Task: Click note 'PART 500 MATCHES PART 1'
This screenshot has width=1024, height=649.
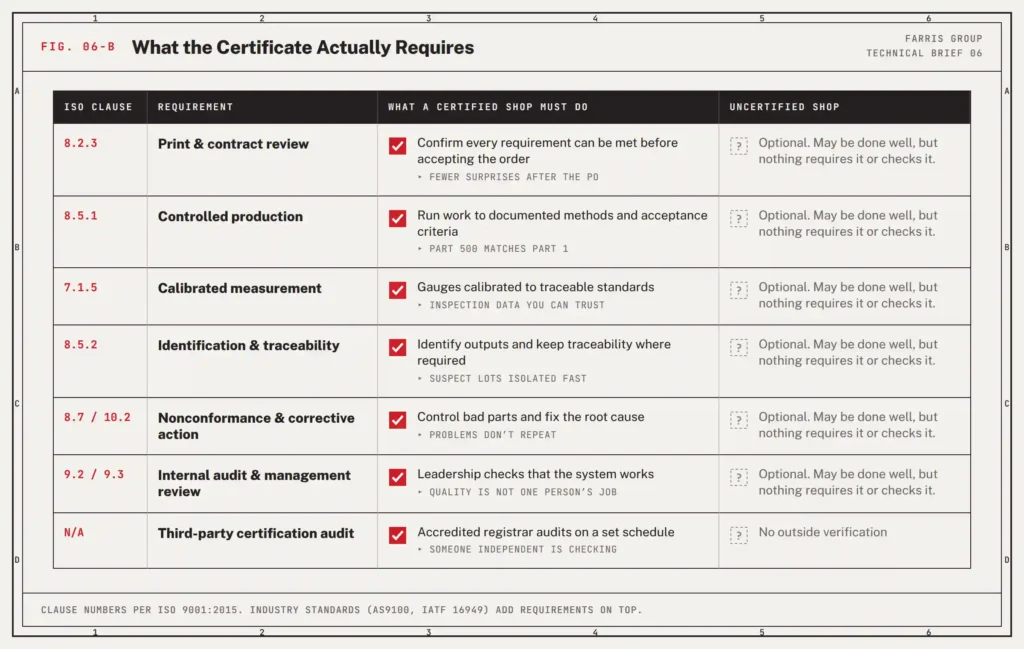Action: [498, 249]
